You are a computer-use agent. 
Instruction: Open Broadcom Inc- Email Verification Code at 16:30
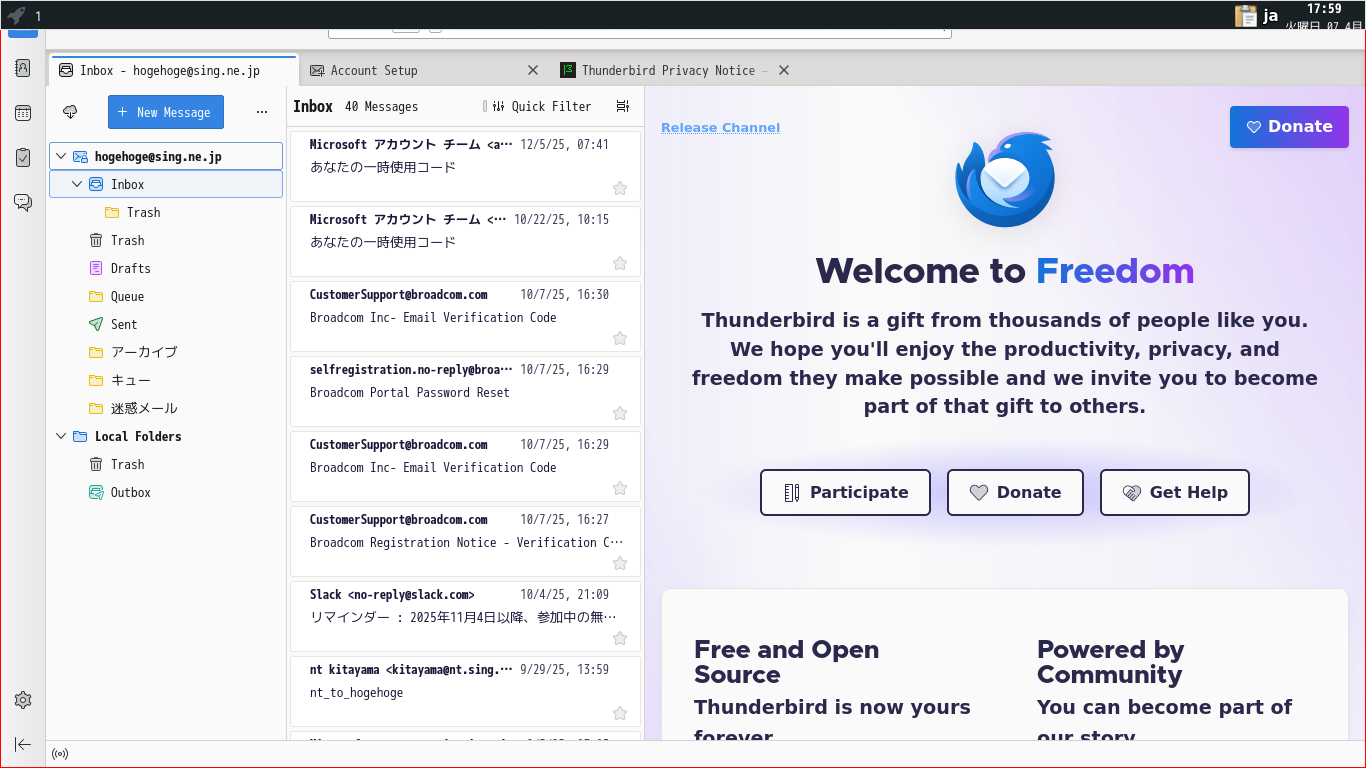465,316
